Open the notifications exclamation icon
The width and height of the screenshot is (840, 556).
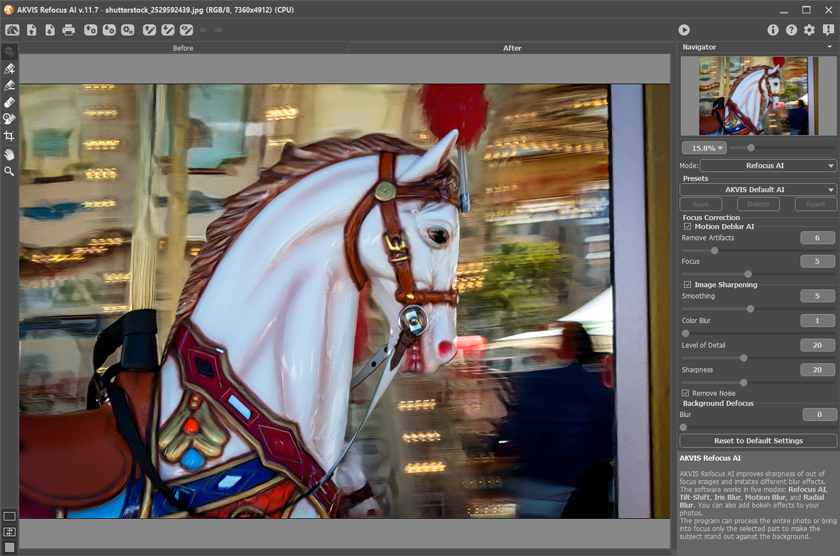(x=828, y=30)
